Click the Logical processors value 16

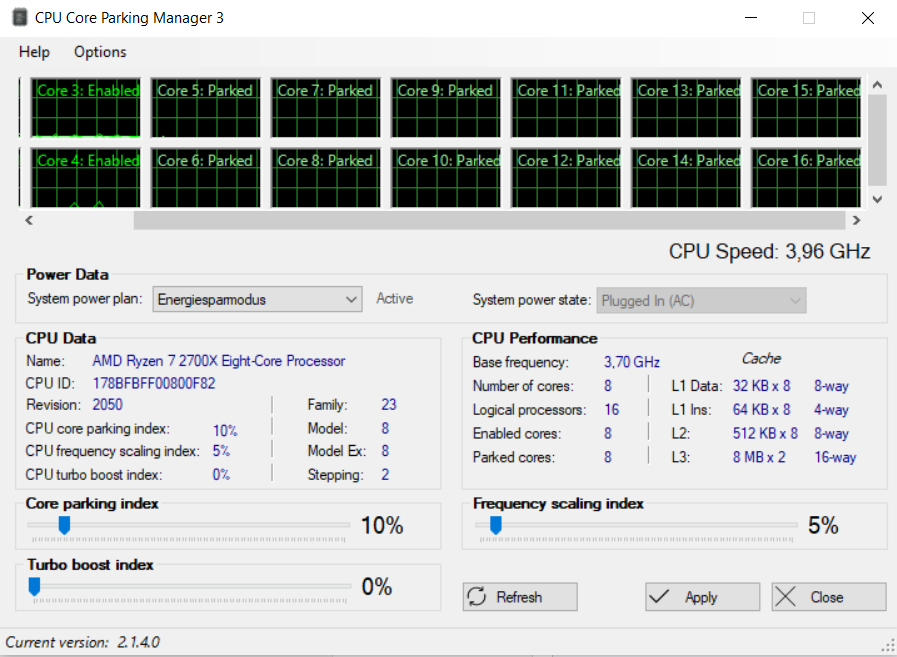[612, 410]
